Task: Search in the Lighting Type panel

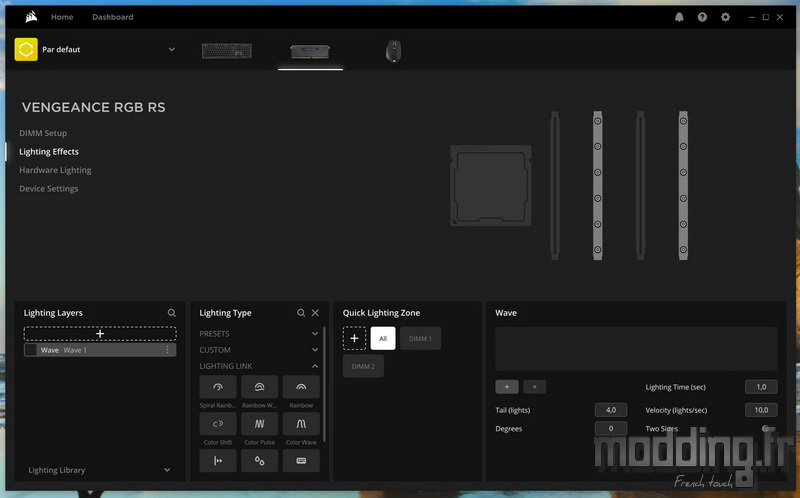Action: (301, 313)
